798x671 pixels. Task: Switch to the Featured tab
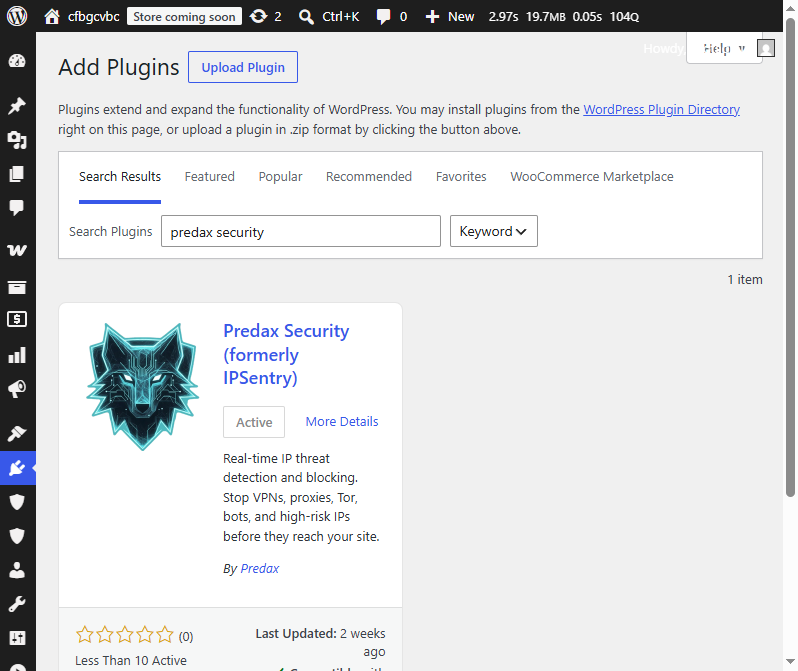(209, 177)
